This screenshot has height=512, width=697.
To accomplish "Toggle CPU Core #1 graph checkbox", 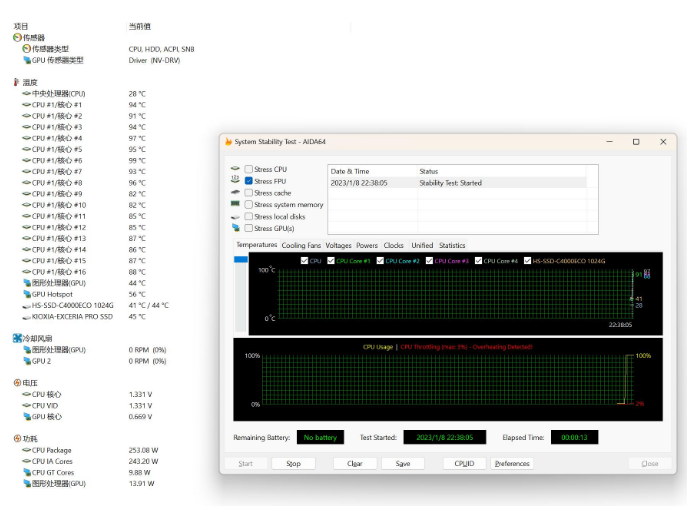I will (331, 261).
